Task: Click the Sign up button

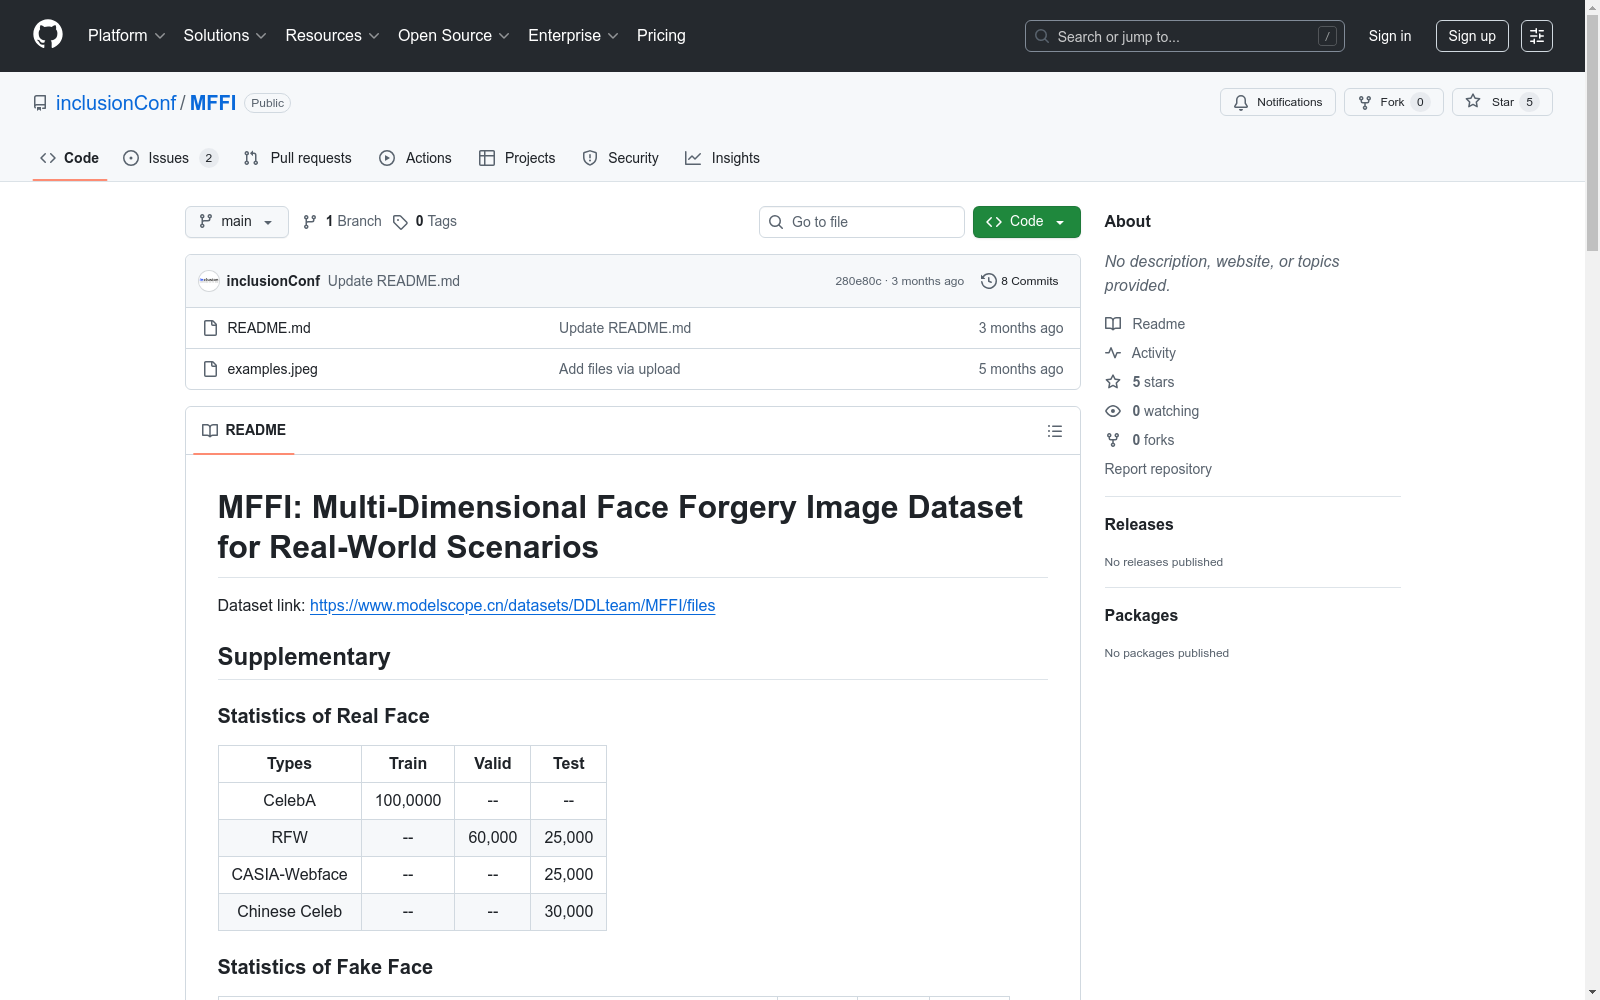Action: click(x=1471, y=36)
